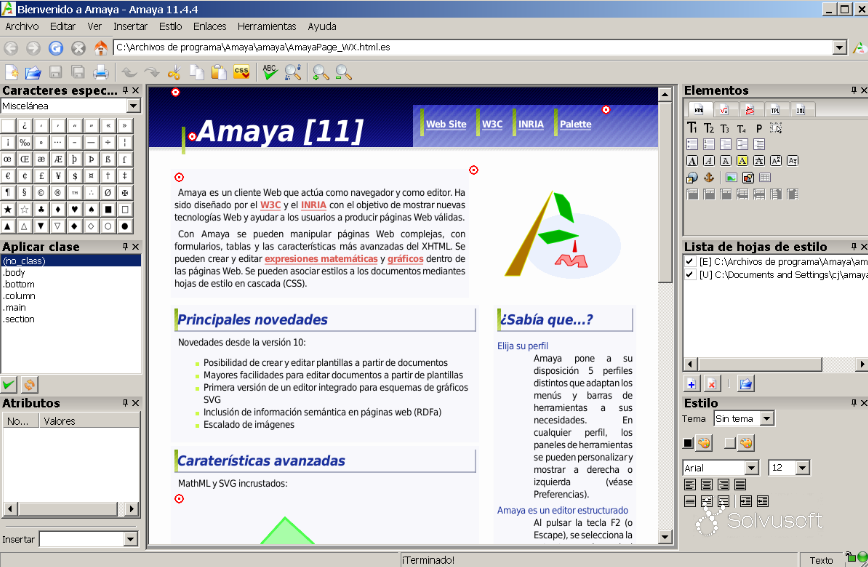Open the Insertar menu
The image size is (868, 567).
131,26
